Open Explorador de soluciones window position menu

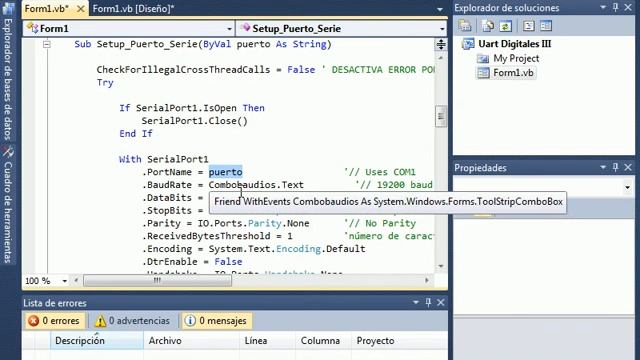click(x=603, y=7)
